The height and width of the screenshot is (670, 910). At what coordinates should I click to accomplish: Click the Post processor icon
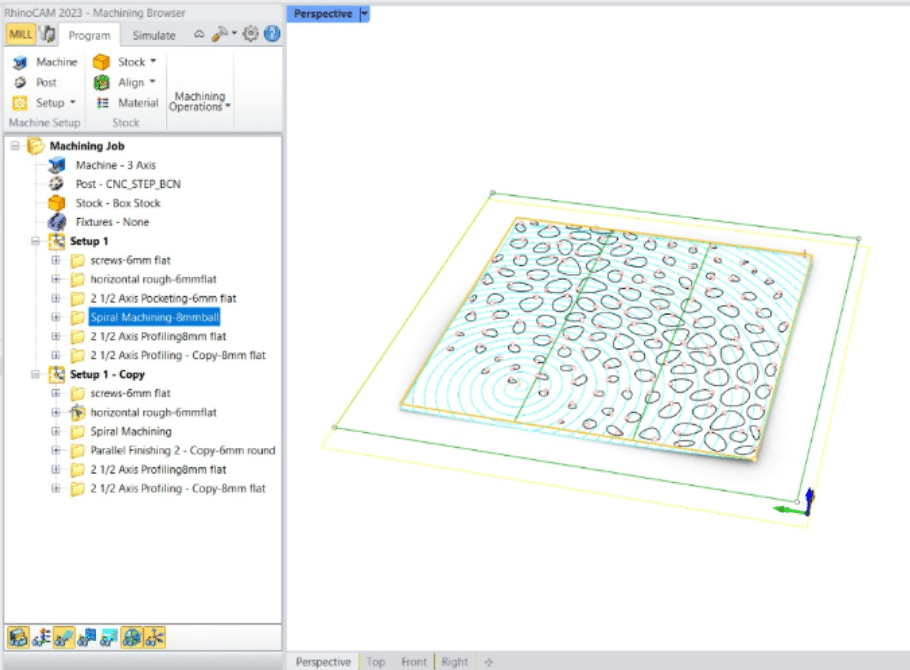[x=19, y=83]
